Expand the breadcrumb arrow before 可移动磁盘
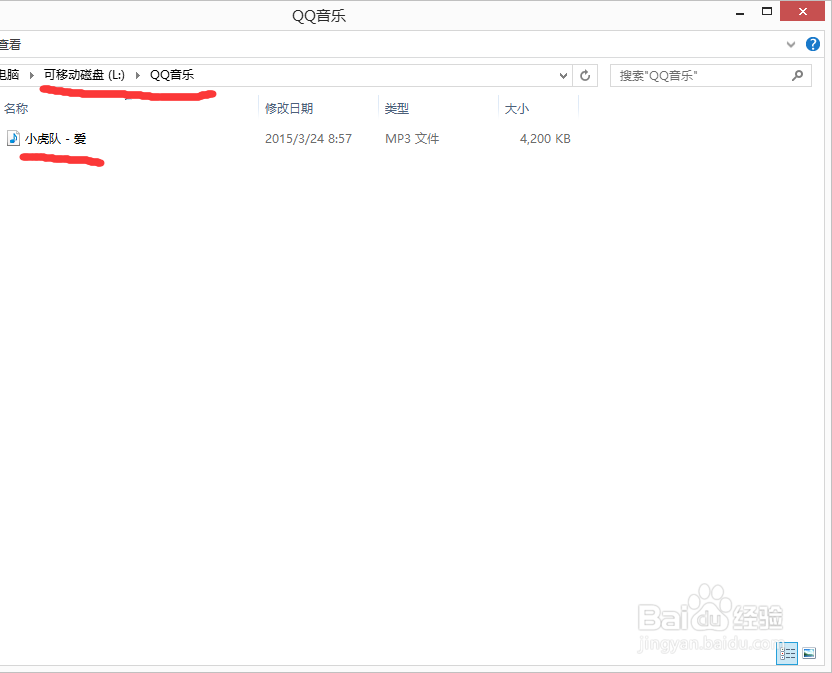This screenshot has height=673, width=832. (32, 75)
